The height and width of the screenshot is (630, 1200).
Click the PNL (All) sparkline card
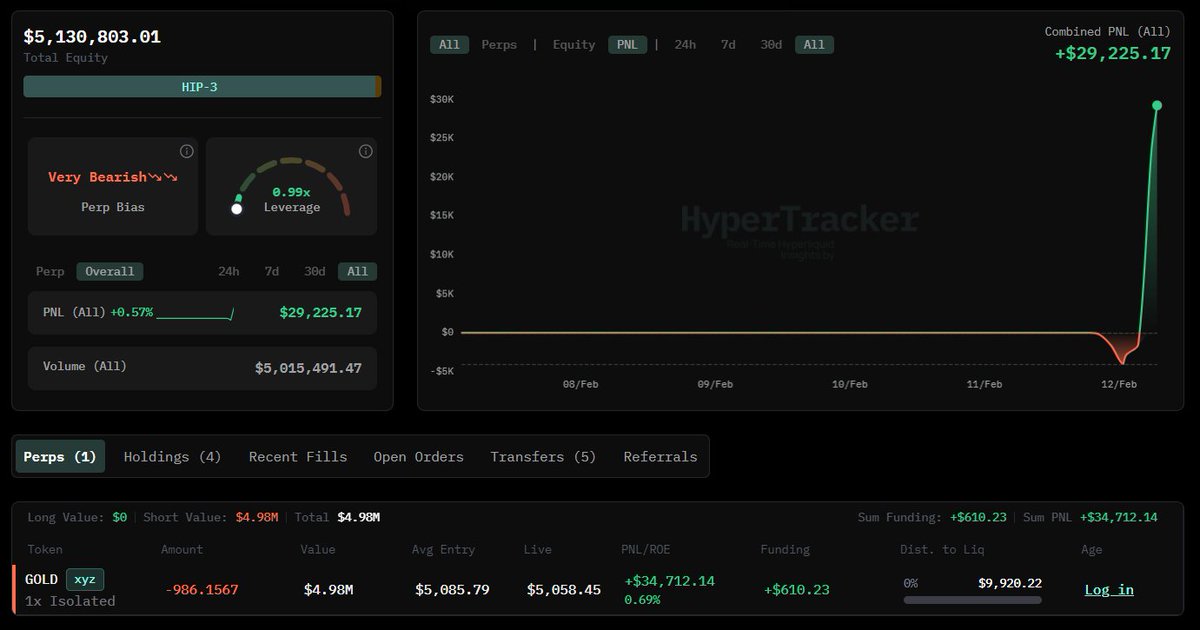point(202,312)
